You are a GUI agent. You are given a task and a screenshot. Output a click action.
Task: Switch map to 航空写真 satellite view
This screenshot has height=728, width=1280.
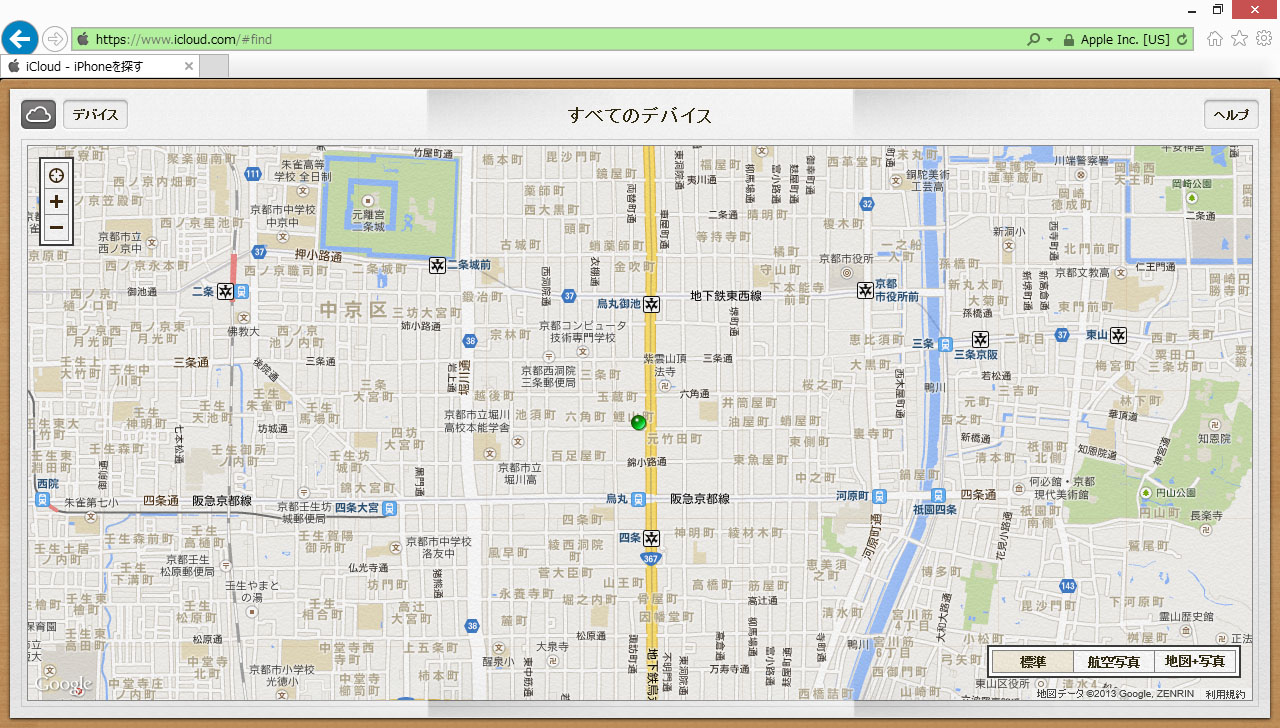pyautogui.click(x=1114, y=662)
